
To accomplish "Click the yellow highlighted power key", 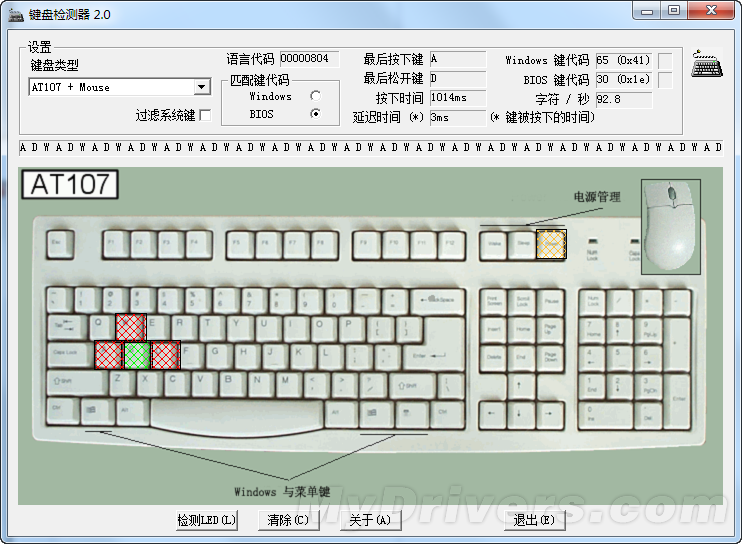I will pyautogui.click(x=551, y=244).
